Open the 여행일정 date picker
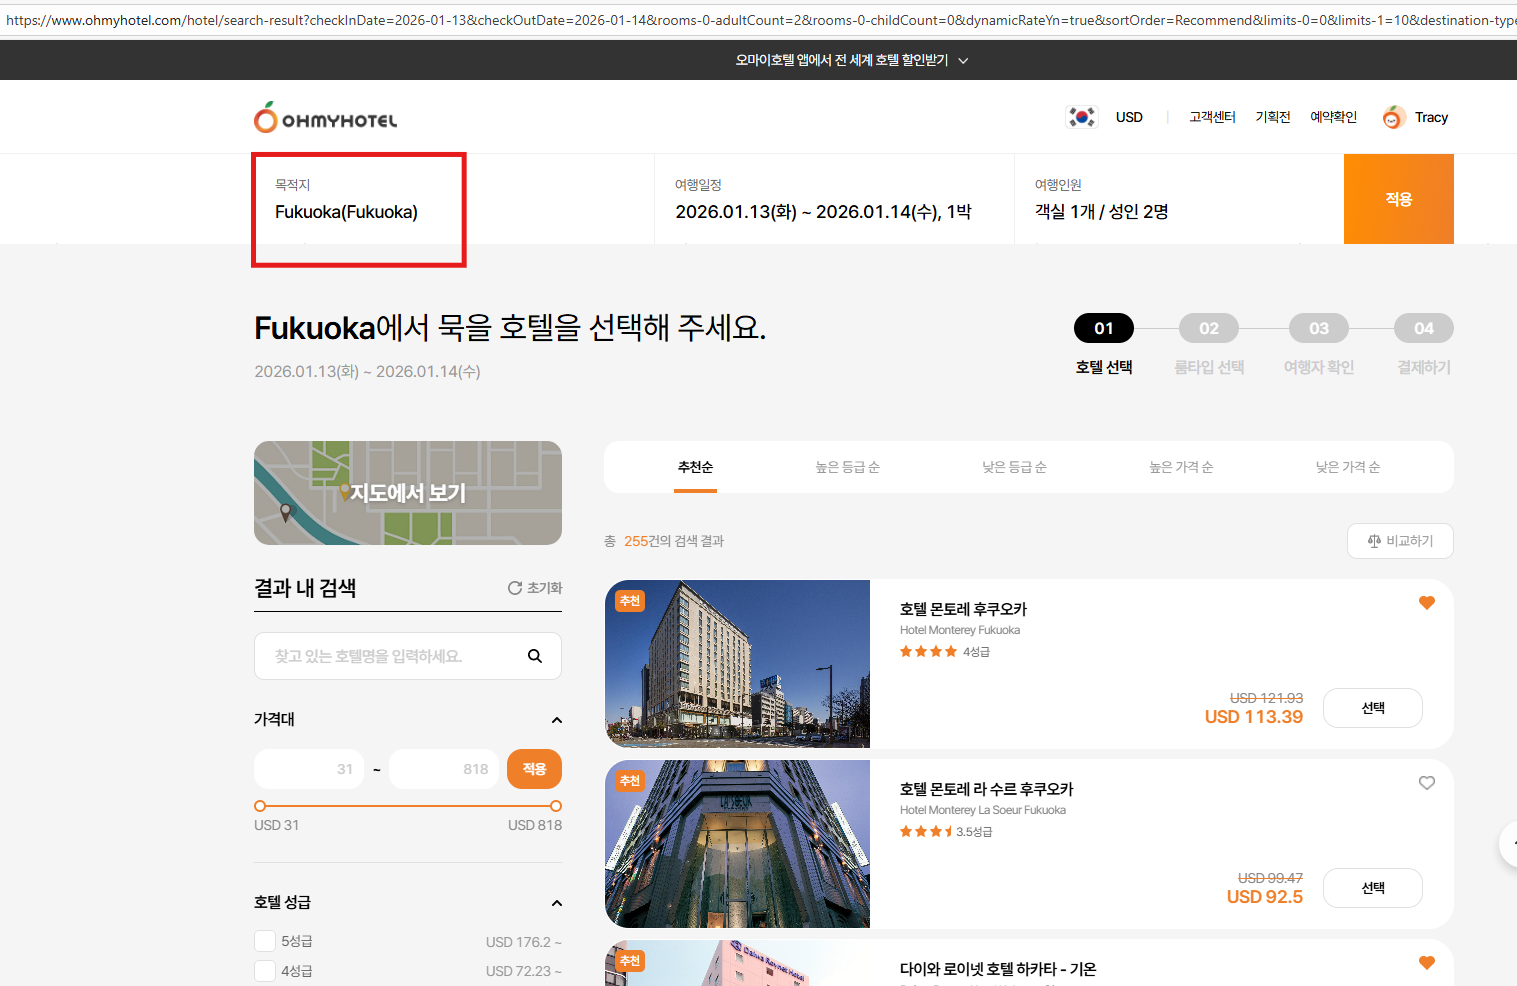Image resolution: width=1517 pixels, height=986 pixels. (x=834, y=199)
